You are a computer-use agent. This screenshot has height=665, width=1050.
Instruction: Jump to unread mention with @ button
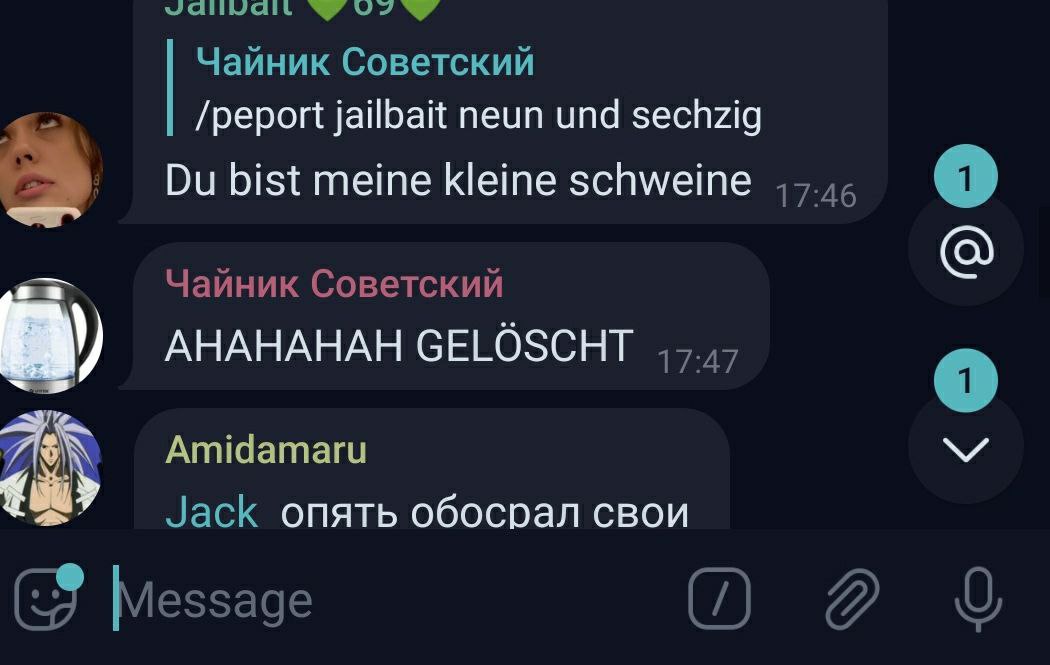click(966, 252)
